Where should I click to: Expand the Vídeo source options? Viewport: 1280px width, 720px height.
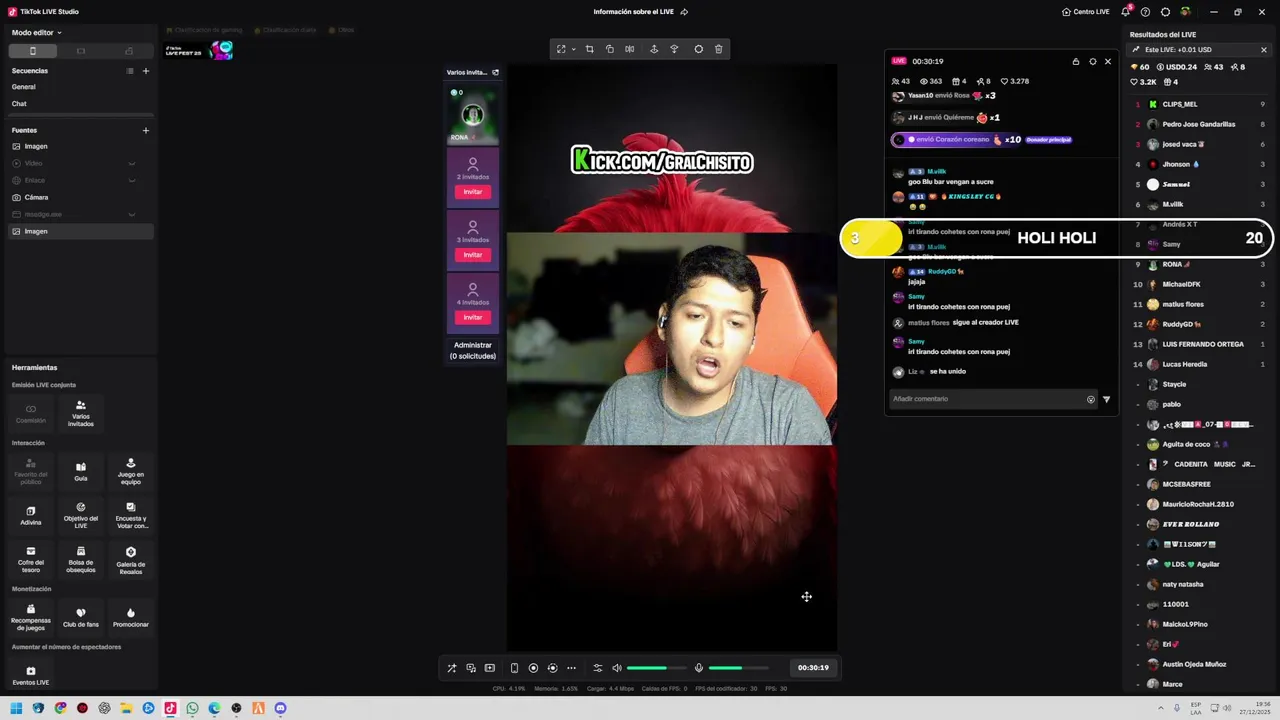point(132,163)
